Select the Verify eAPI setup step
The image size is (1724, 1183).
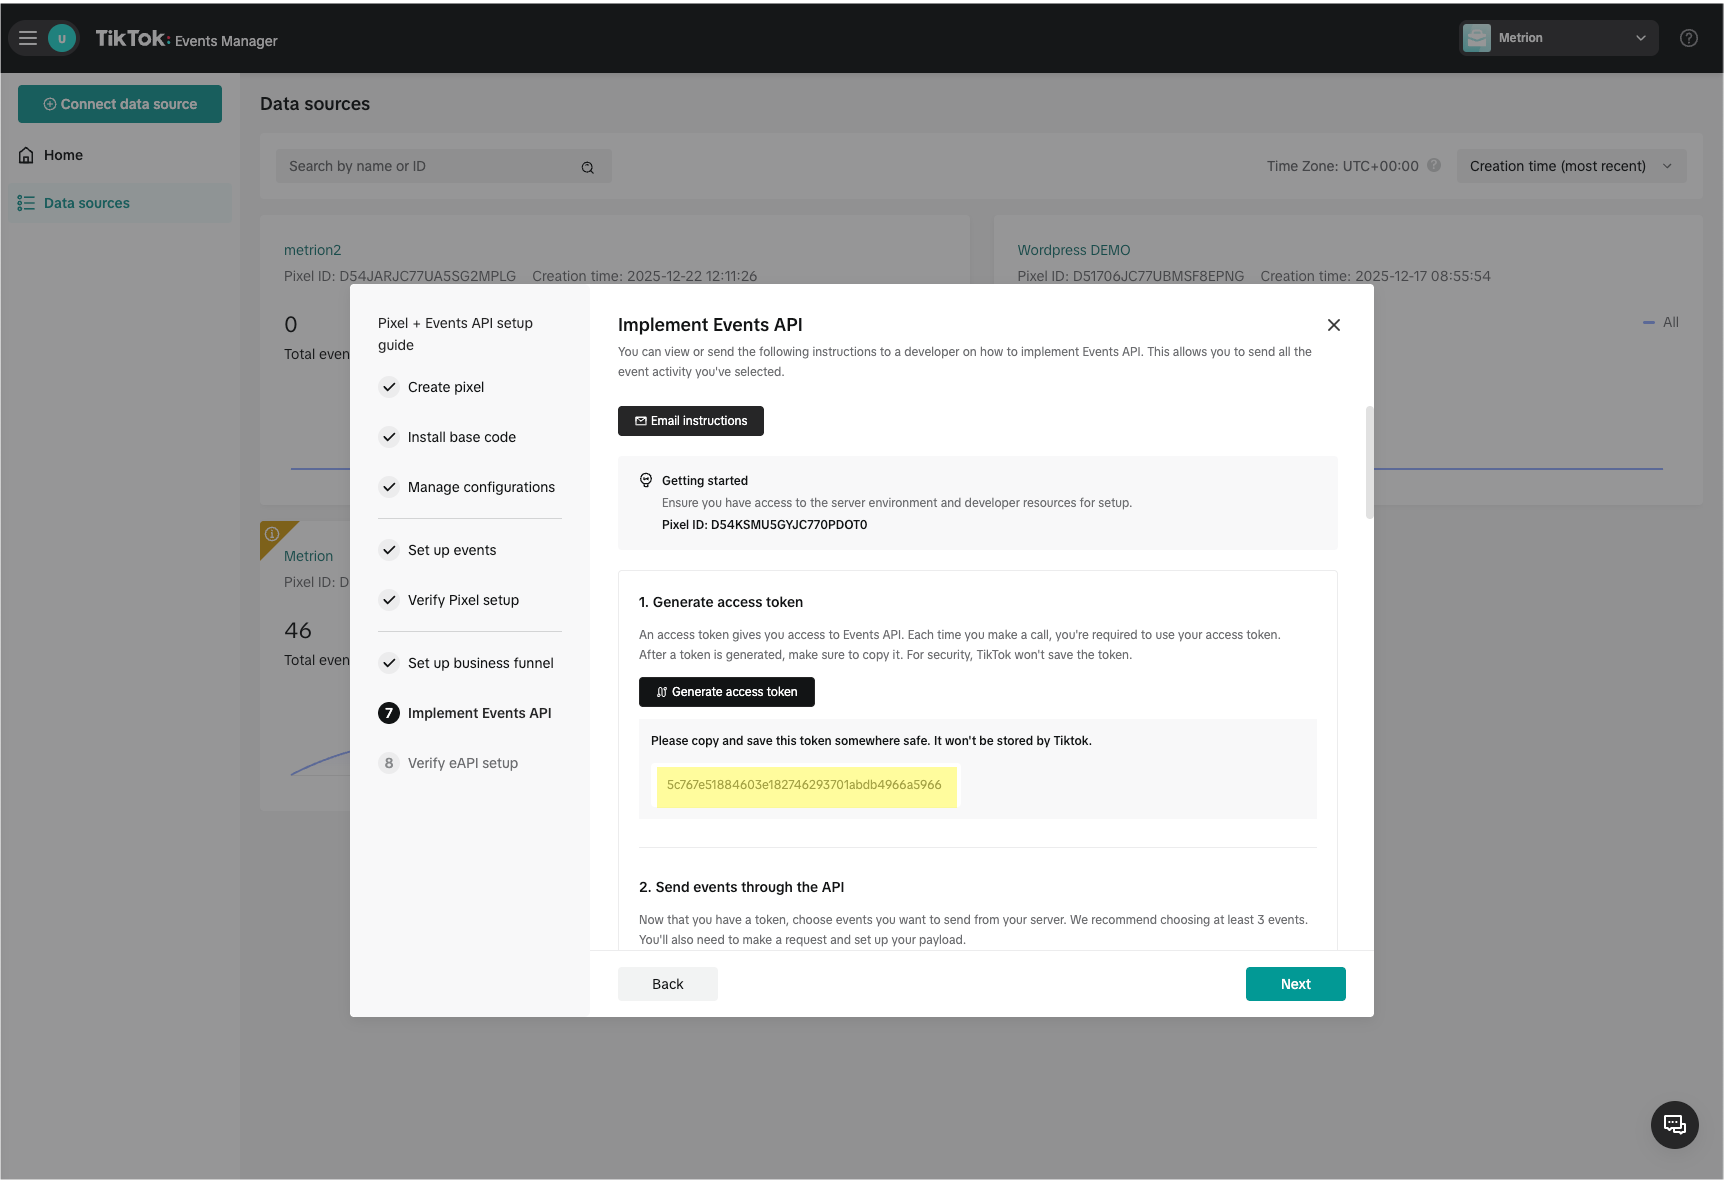tap(462, 763)
